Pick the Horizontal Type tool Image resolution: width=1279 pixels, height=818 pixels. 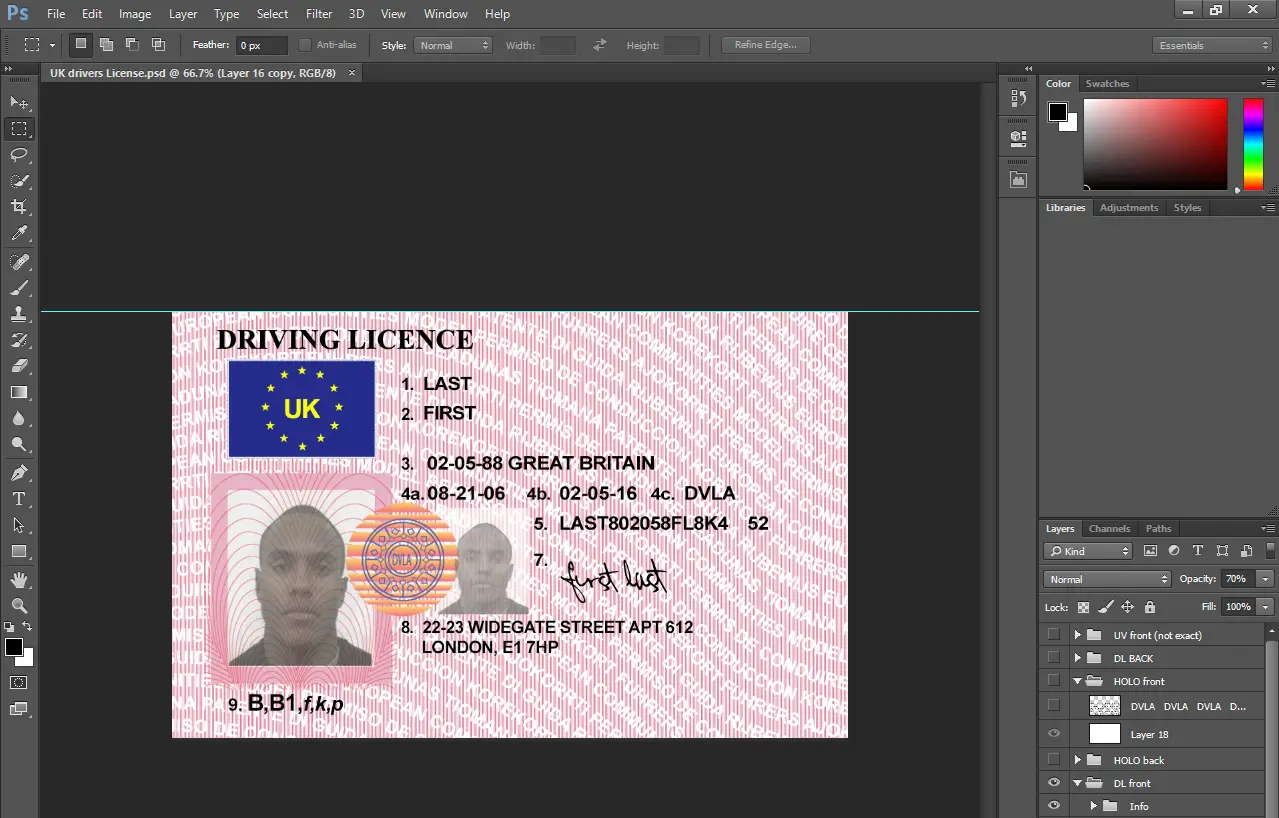click(x=19, y=498)
